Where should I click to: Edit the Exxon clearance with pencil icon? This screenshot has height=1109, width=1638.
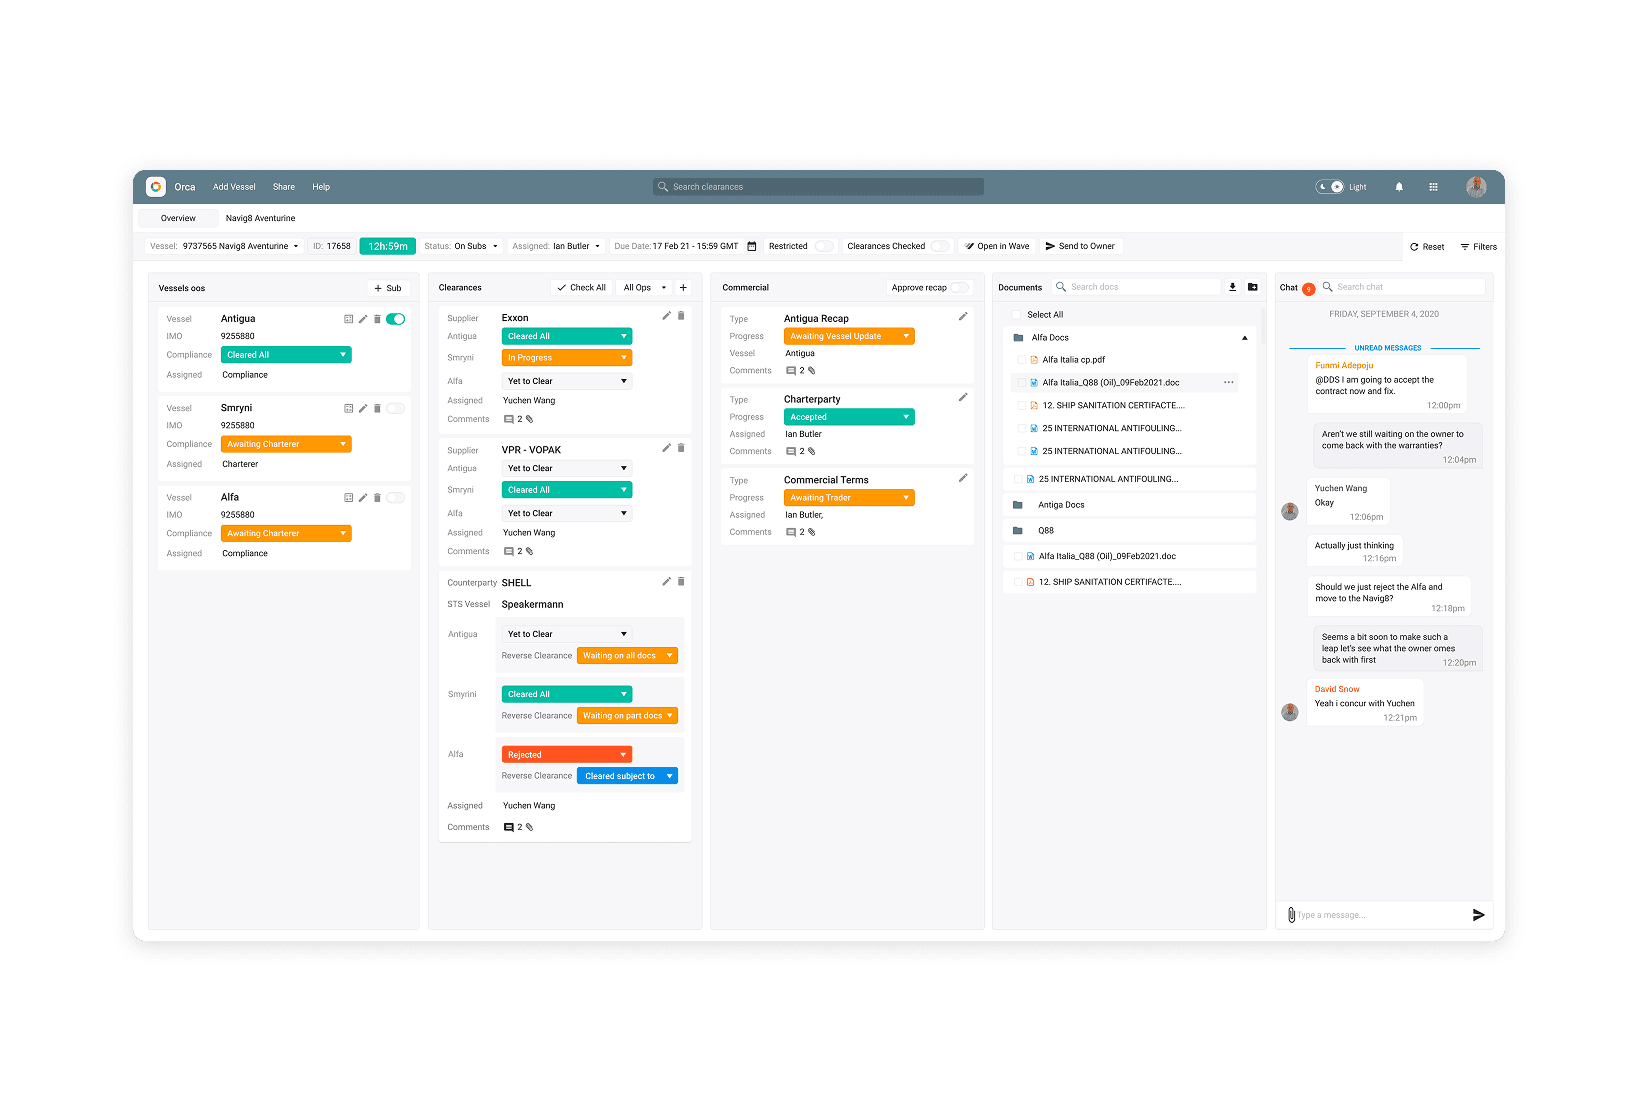click(666, 316)
